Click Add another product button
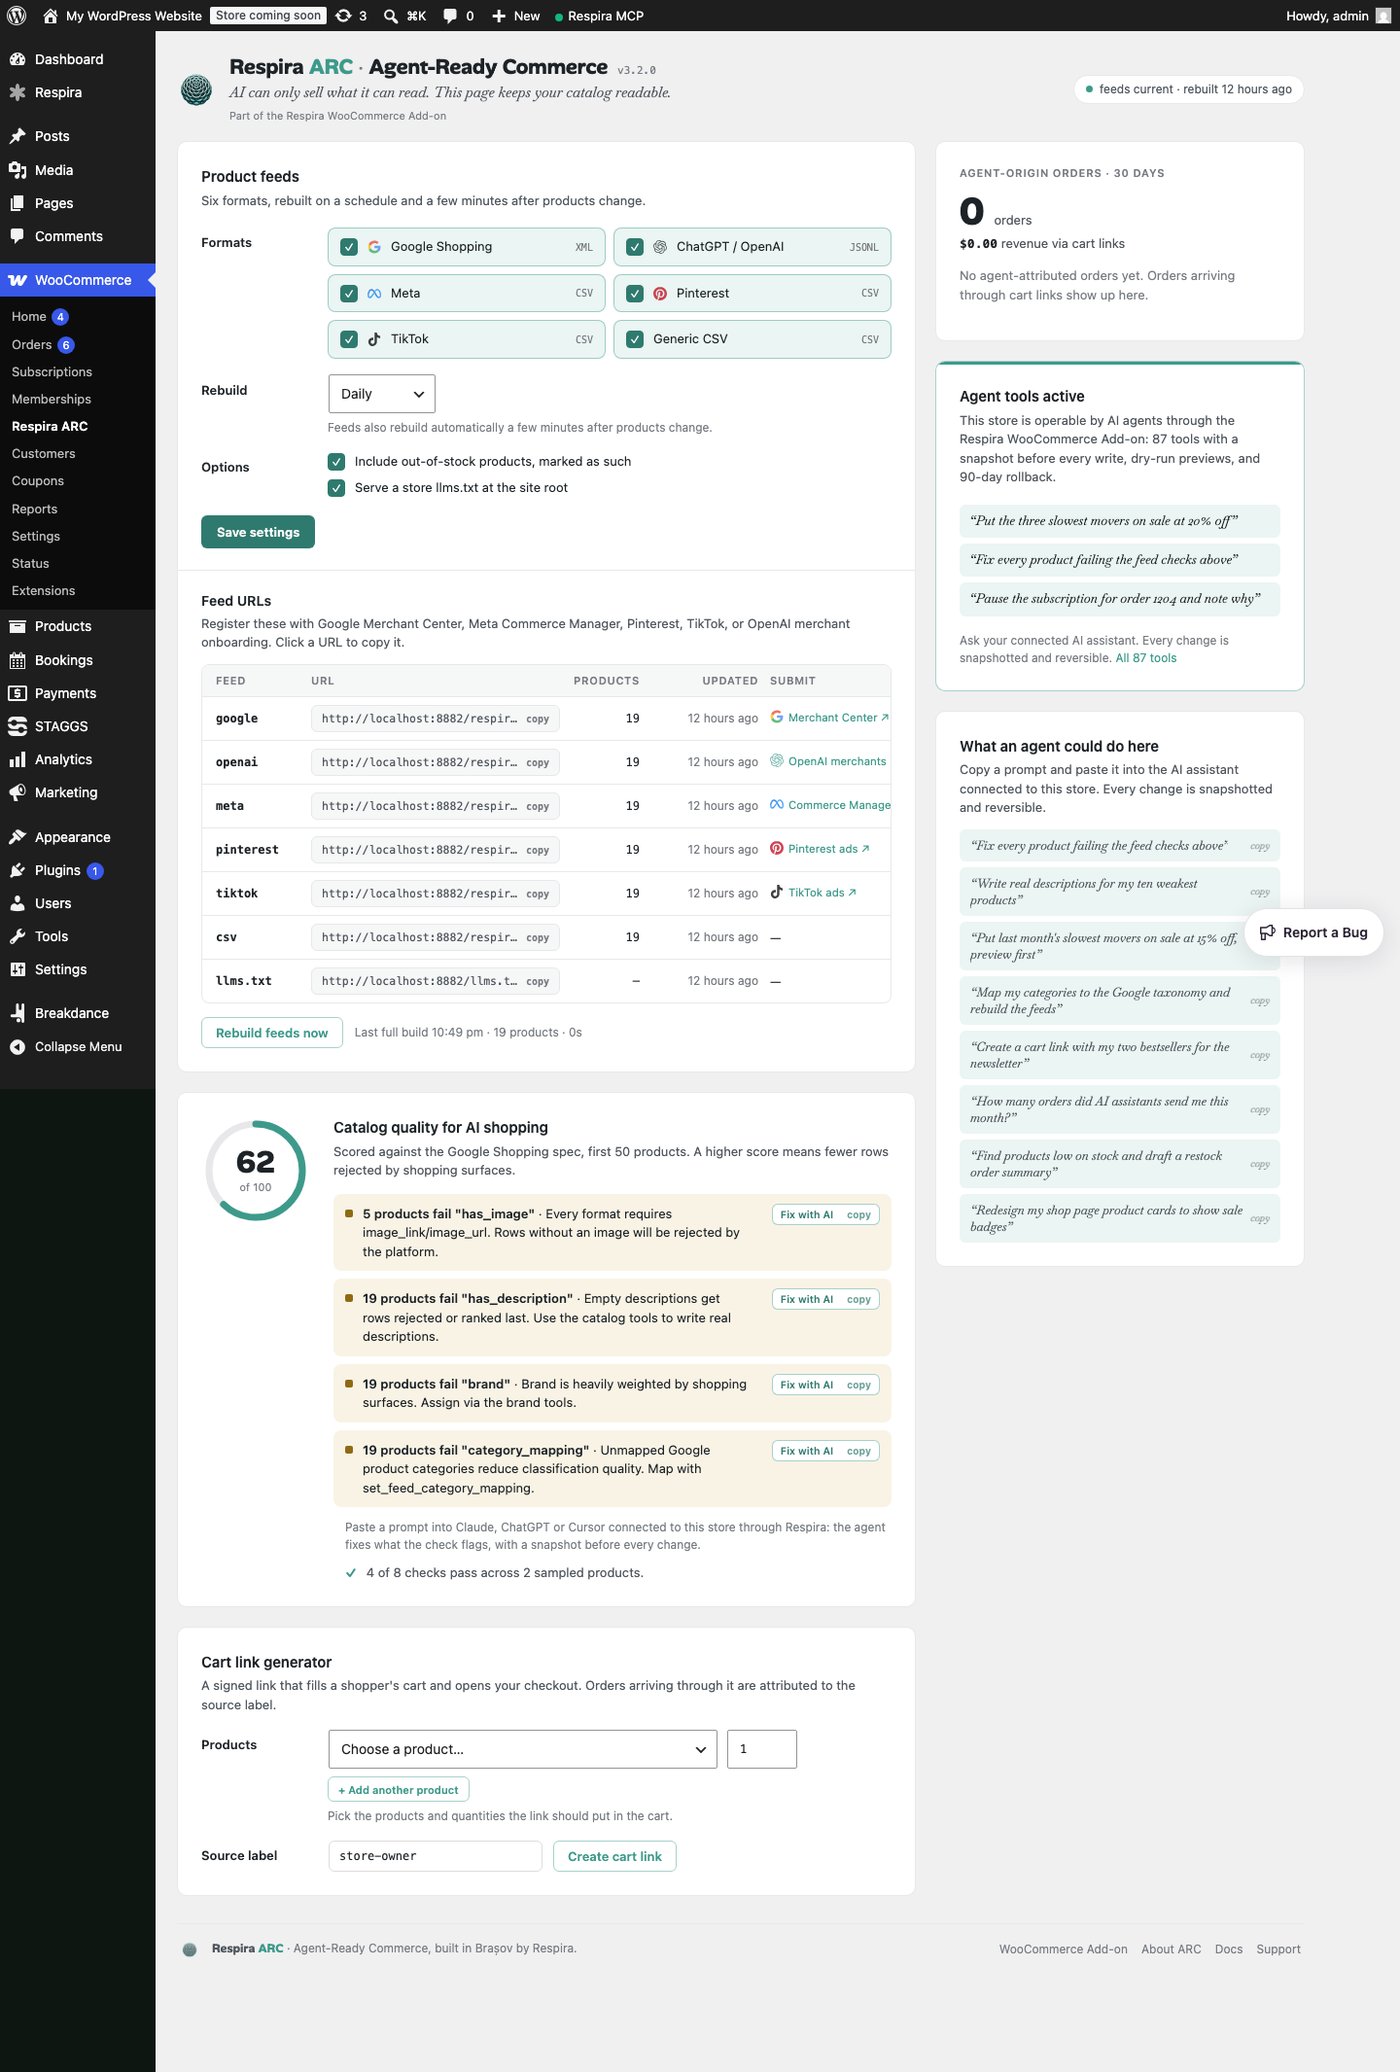Viewport: 1400px width, 2072px height. click(398, 1790)
